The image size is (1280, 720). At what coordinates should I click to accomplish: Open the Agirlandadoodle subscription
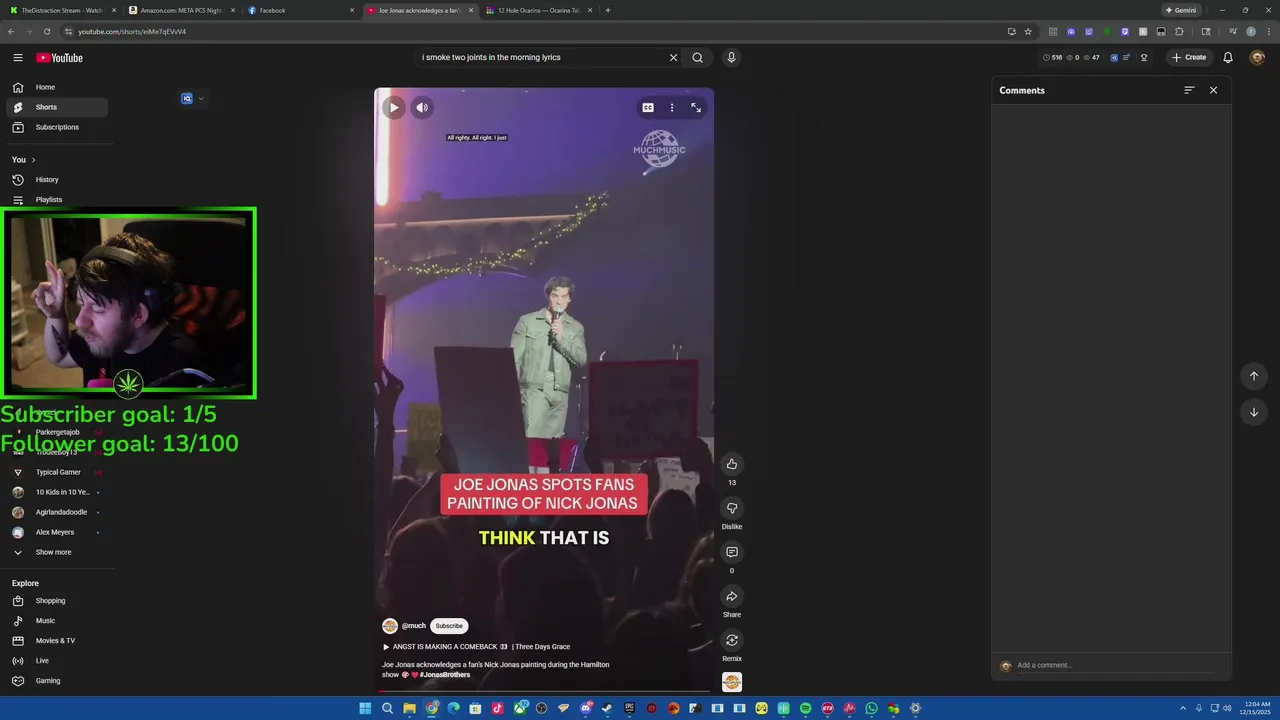coord(57,512)
